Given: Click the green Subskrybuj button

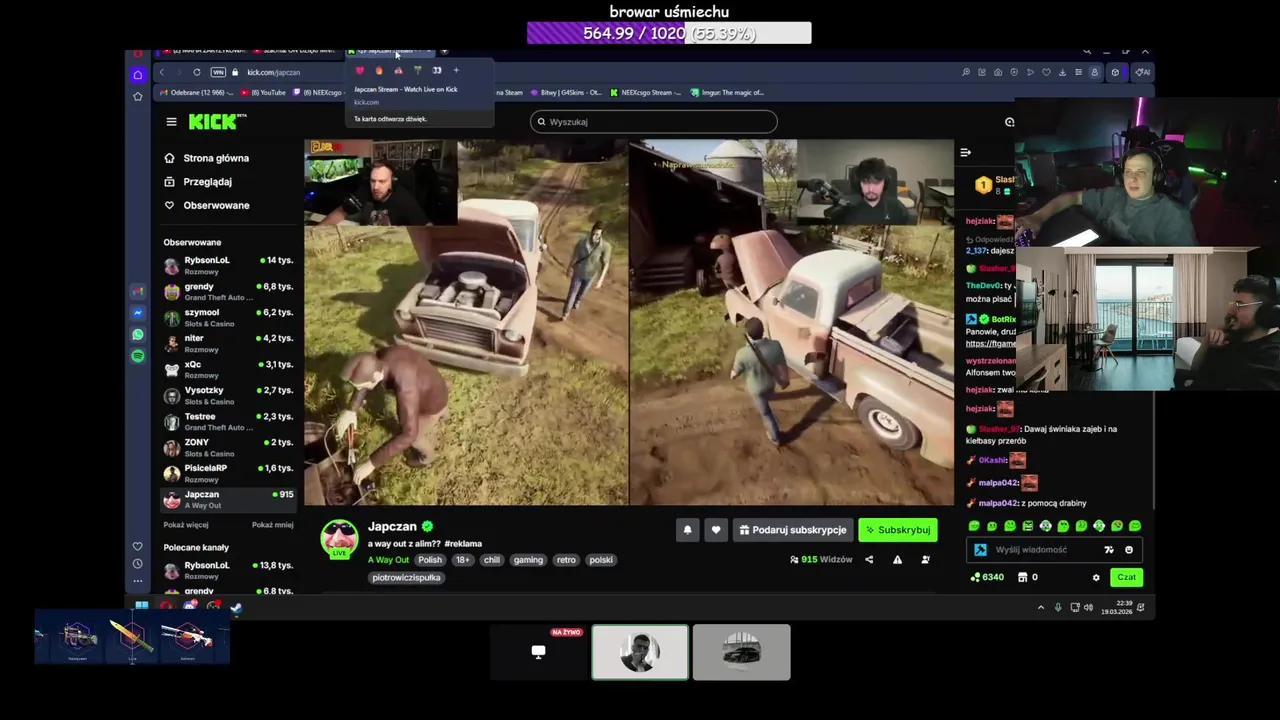Looking at the screenshot, I should (x=898, y=530).
